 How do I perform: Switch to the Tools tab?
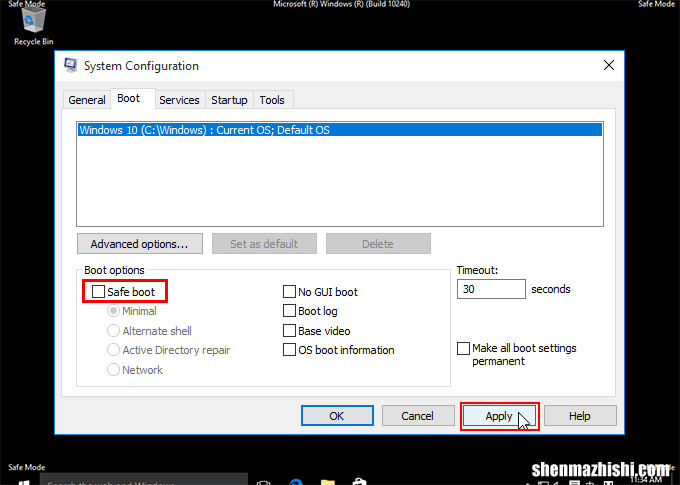click(x=272, y=100)
